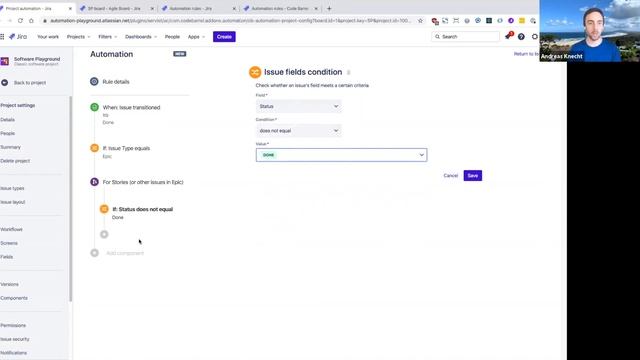Click the Issue fields condition orange icon
Viewport: 640px width, 360px height.
(255, 72)
